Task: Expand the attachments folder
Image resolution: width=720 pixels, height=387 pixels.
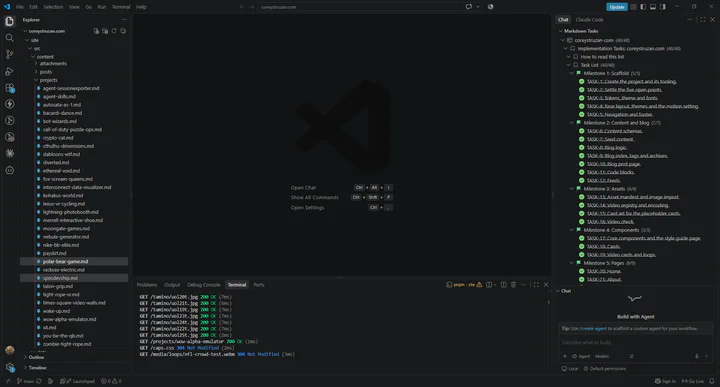Action: [x=36, y=64]
